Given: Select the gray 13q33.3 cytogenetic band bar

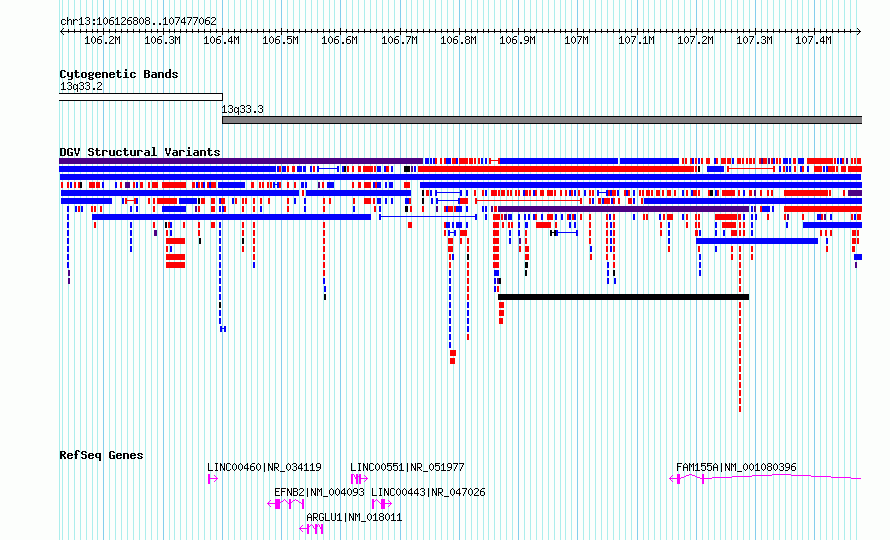Looking at the screenshot, I should coord(542,120).
